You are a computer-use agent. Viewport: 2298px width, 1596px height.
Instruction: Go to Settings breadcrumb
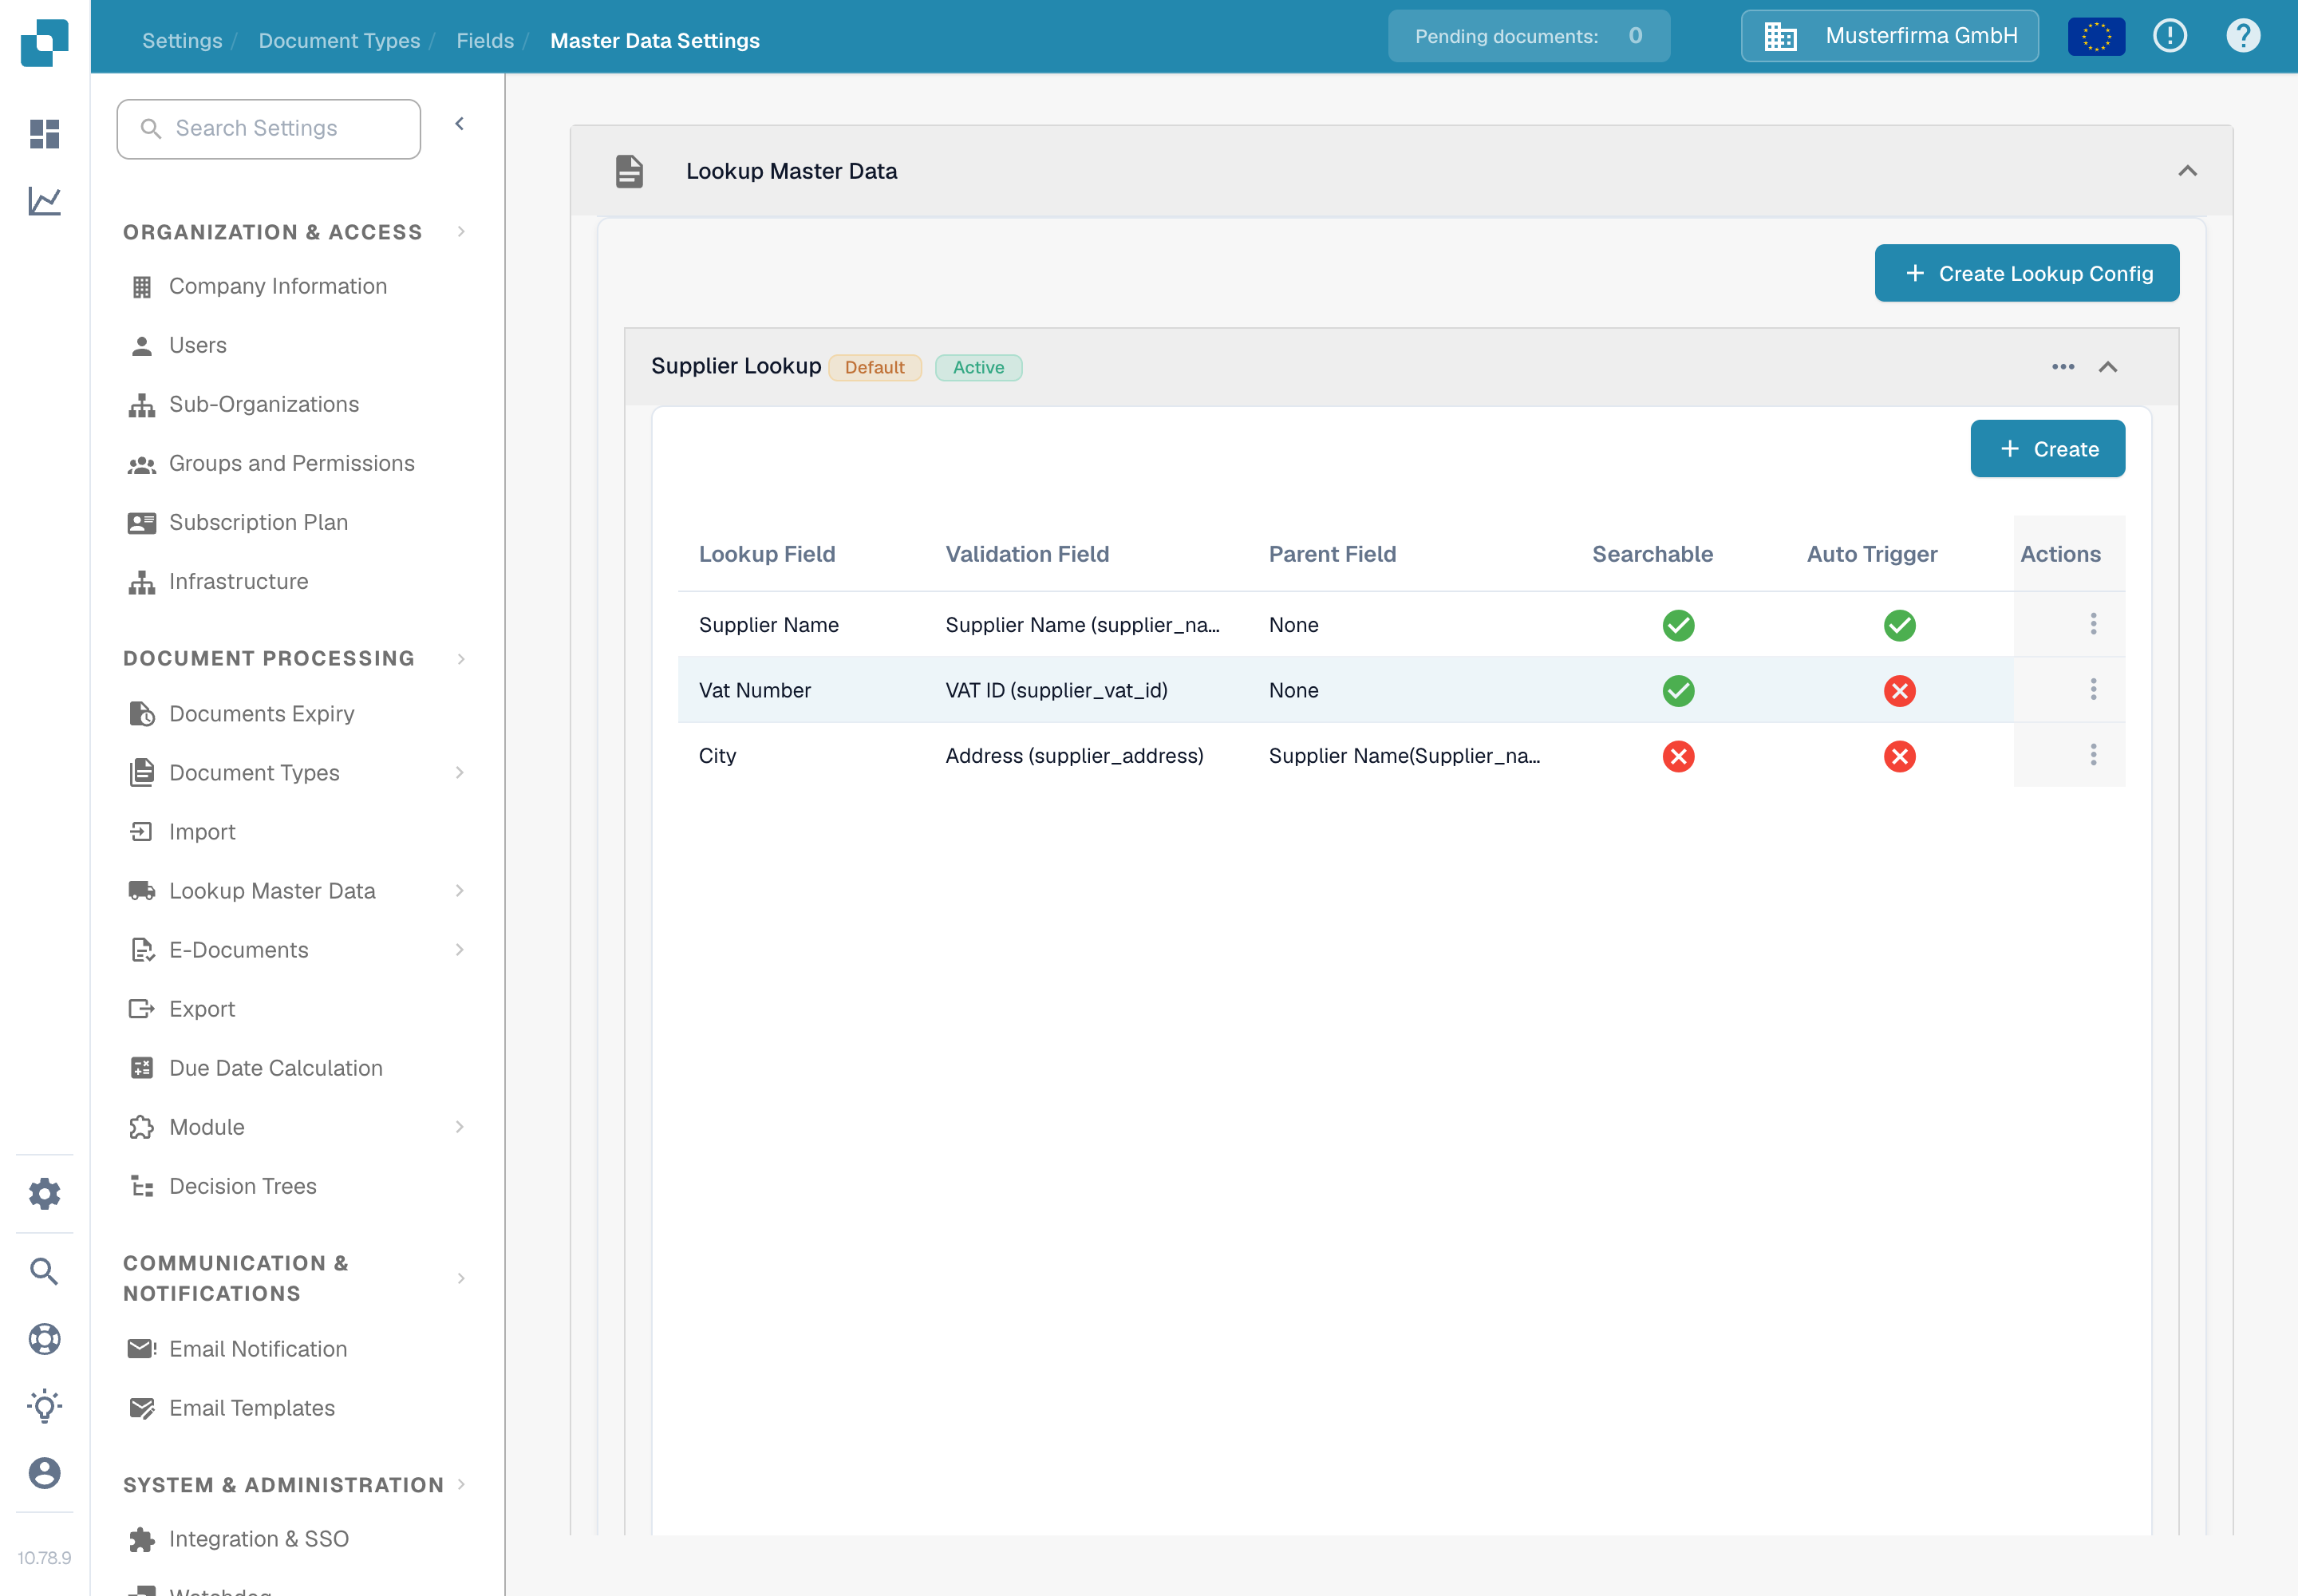[x=182, y=41]
